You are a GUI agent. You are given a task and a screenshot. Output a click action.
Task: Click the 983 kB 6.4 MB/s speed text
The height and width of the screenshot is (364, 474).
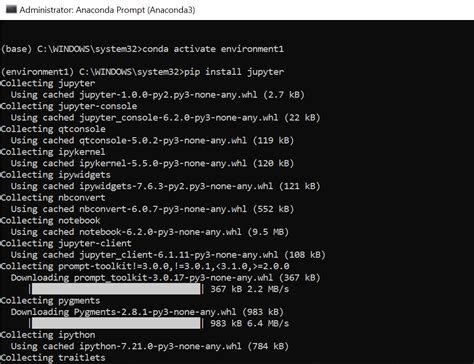249,323
